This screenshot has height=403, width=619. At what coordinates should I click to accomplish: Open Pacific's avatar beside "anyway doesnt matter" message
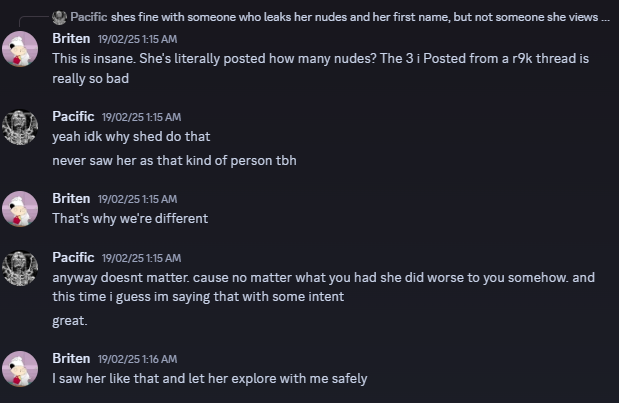[x=21, y=267]
